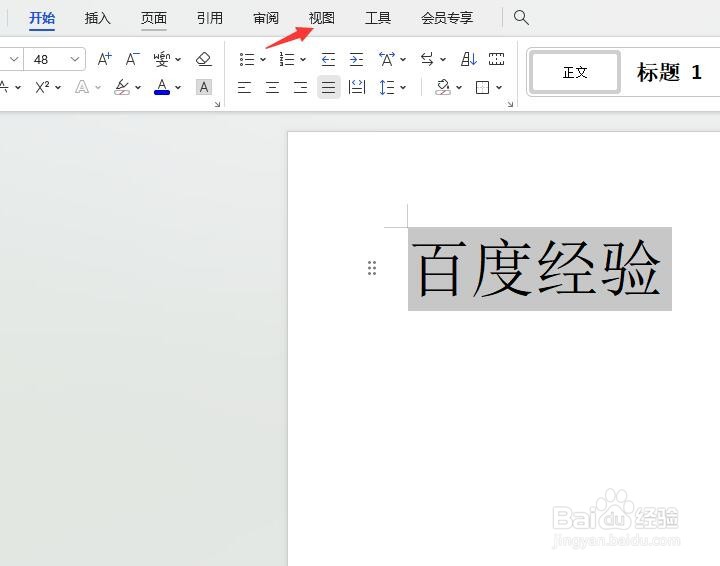Screen dimensions: 720x566
Task: Open the 审阅 tab
Action: 266,18
